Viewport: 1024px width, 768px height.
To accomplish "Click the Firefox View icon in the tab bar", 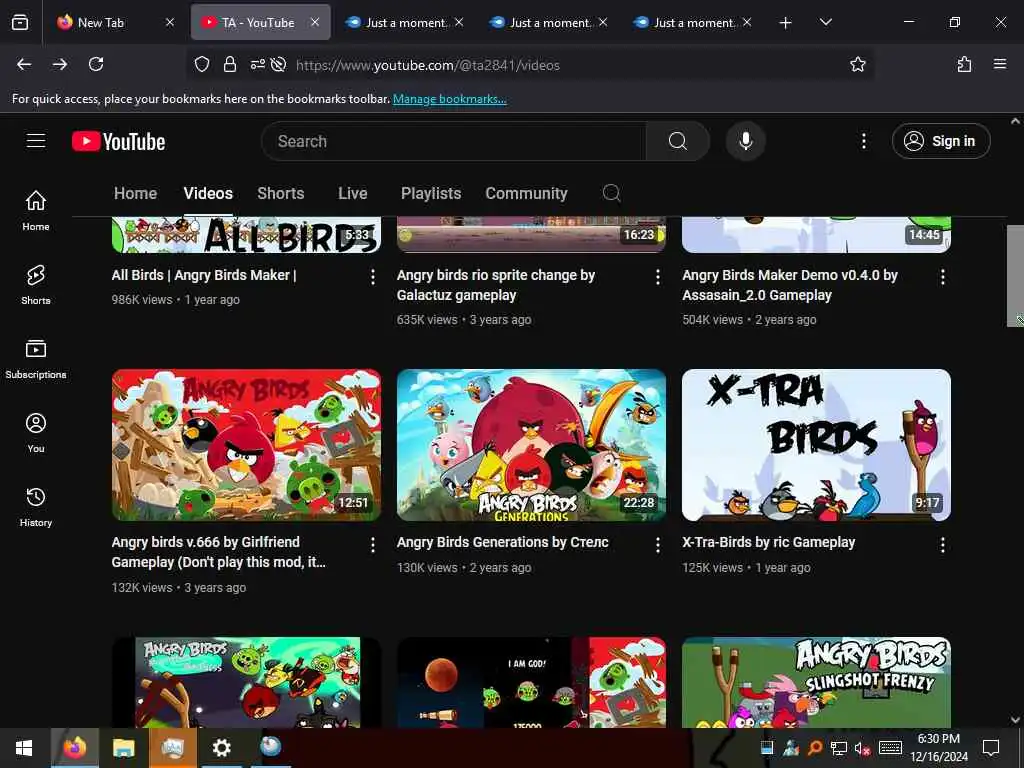I will click(20, 22).
